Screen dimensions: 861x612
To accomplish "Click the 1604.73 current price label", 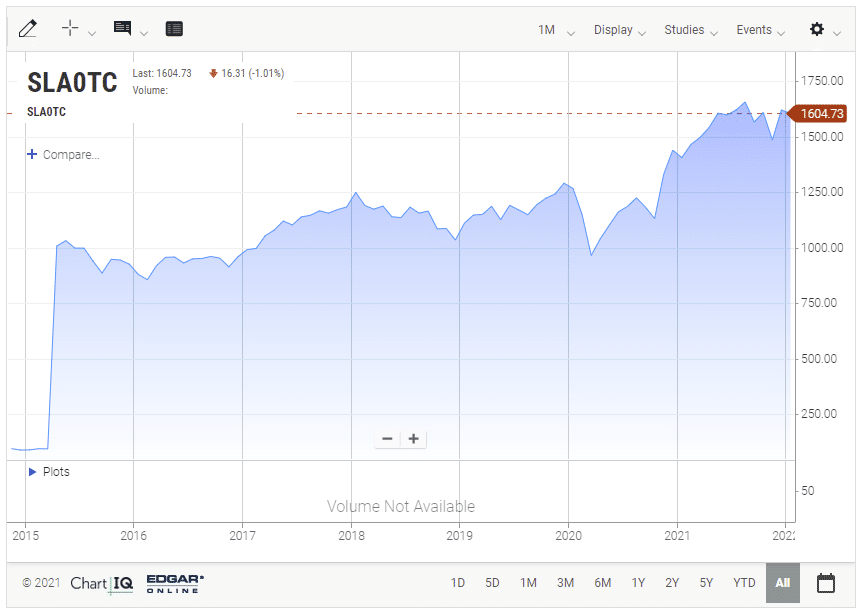I will tap(822, 114).
